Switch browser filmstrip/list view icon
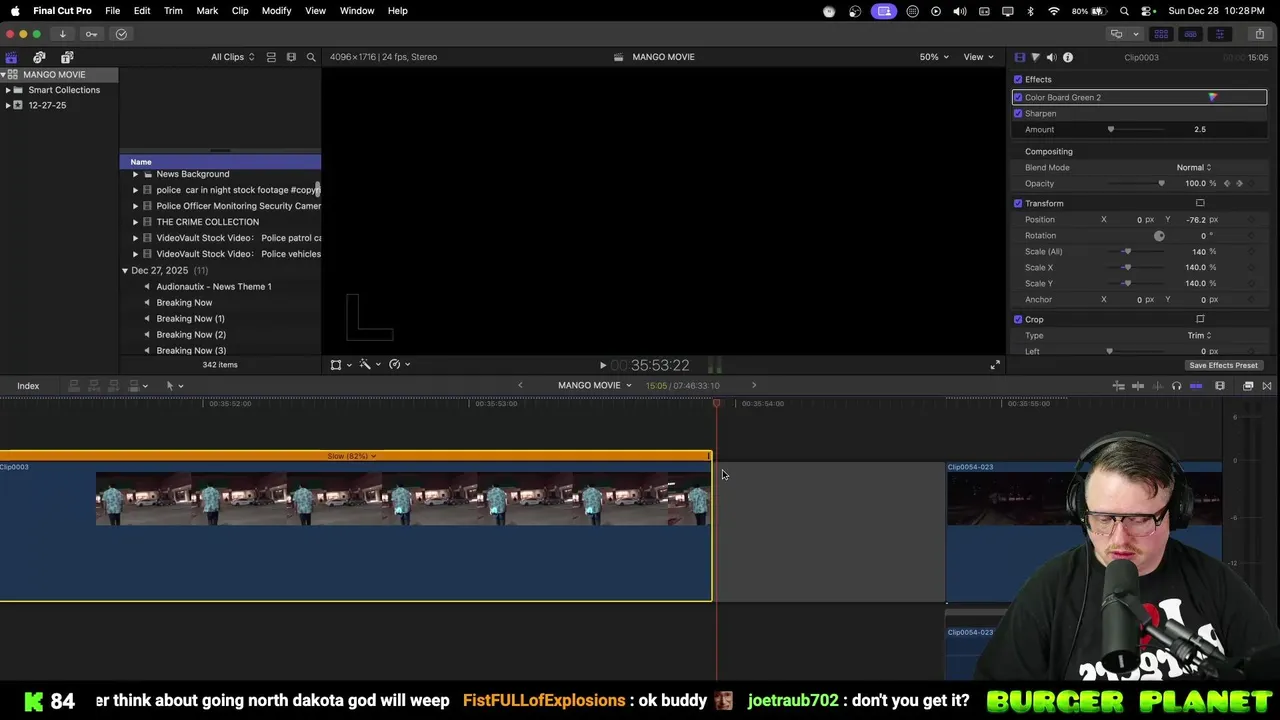The image size is (1280, 720). (x=291, y=57)
